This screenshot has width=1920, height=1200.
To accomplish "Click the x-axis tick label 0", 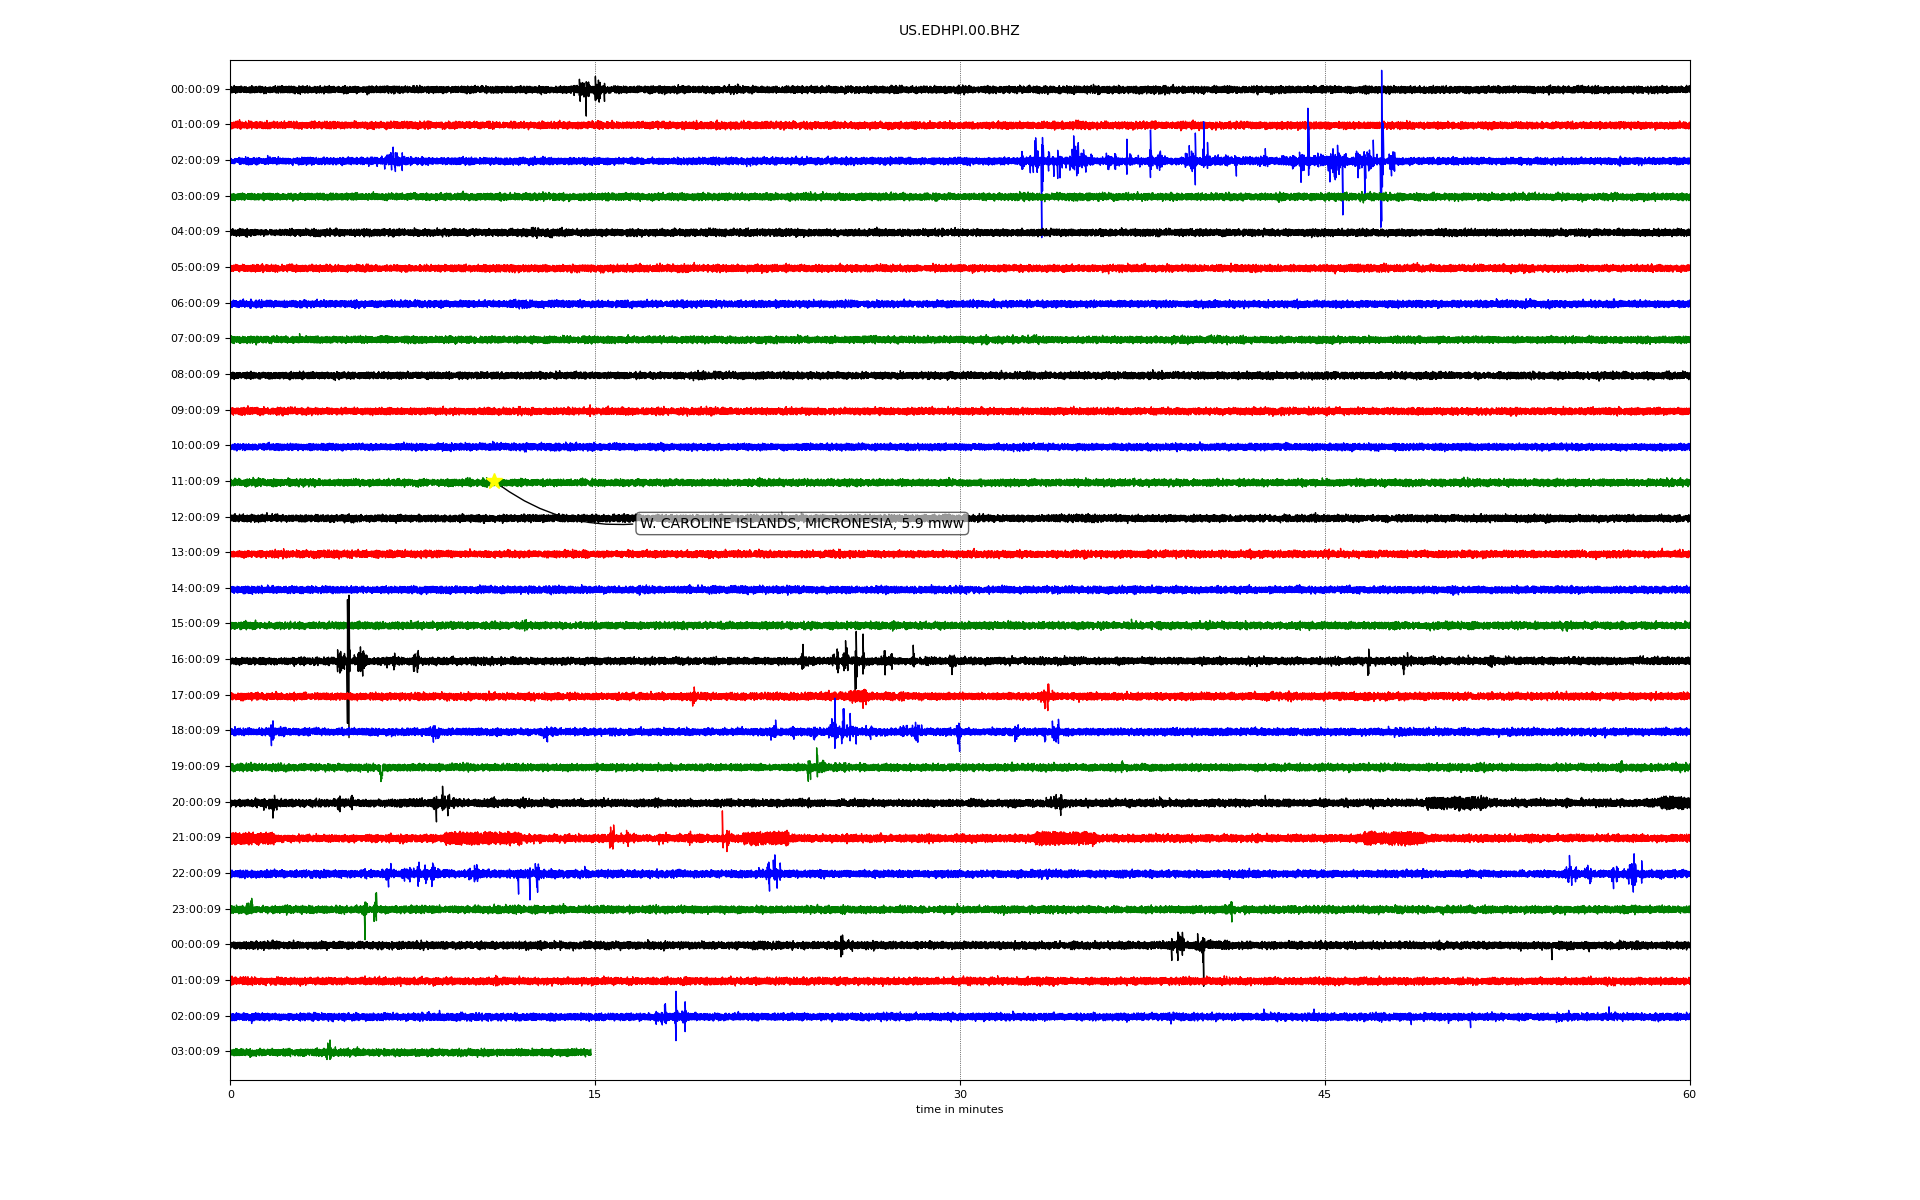I will 231,1094.
